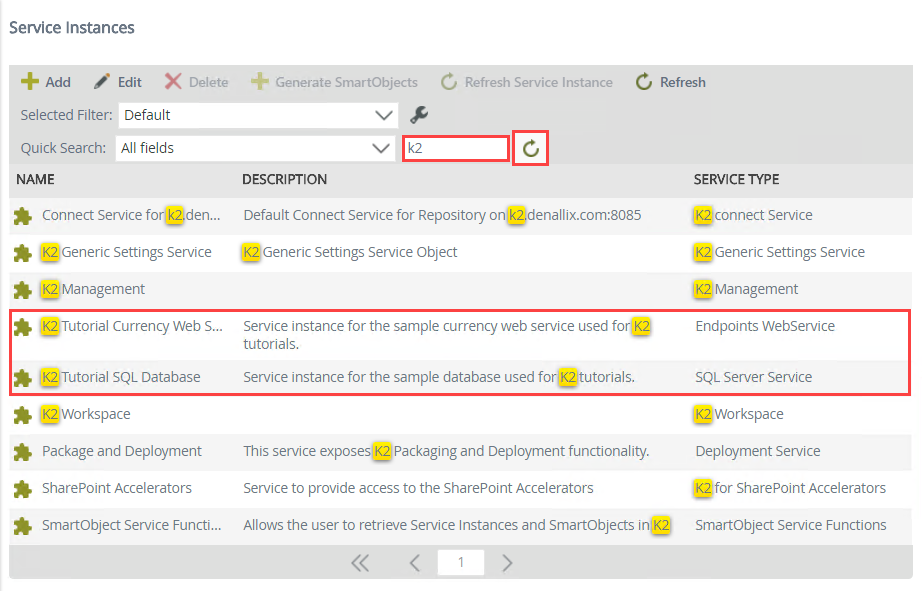Click the Refresh toolbar circular arrow icon
The width and height of the screenshot is (922, 591).
pyautogui.click(x=644, y=82)
